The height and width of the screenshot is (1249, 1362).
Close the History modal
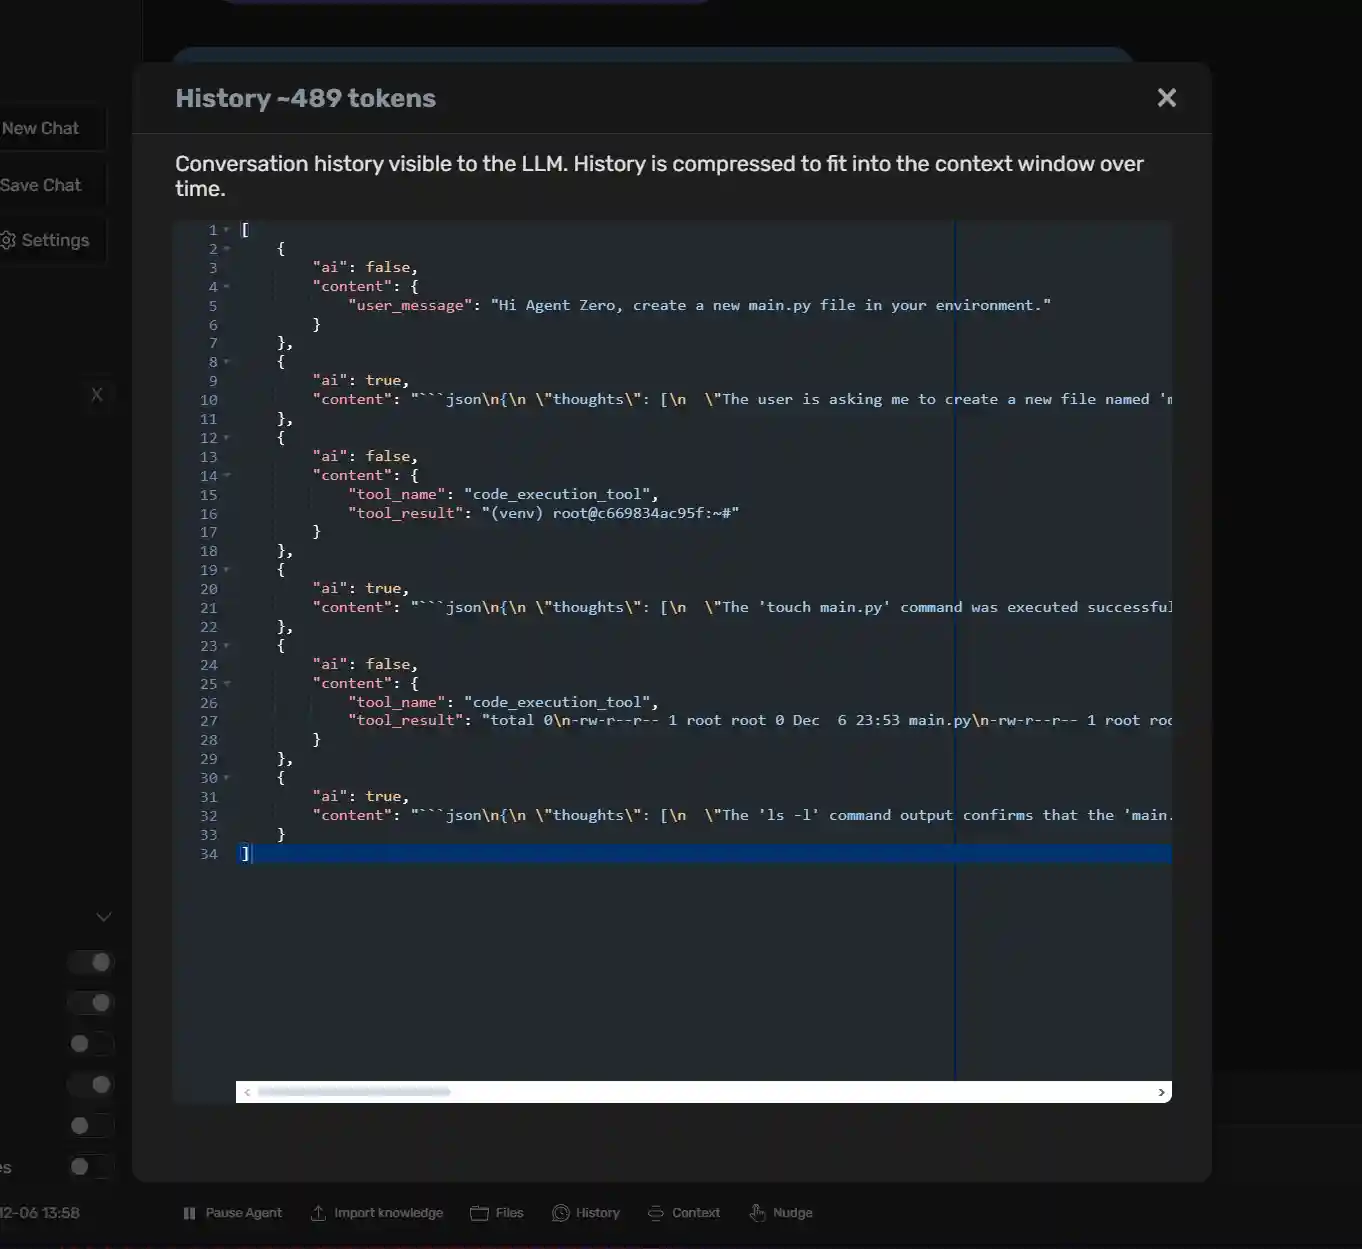pyautogui.click(x=1166, y=98)
